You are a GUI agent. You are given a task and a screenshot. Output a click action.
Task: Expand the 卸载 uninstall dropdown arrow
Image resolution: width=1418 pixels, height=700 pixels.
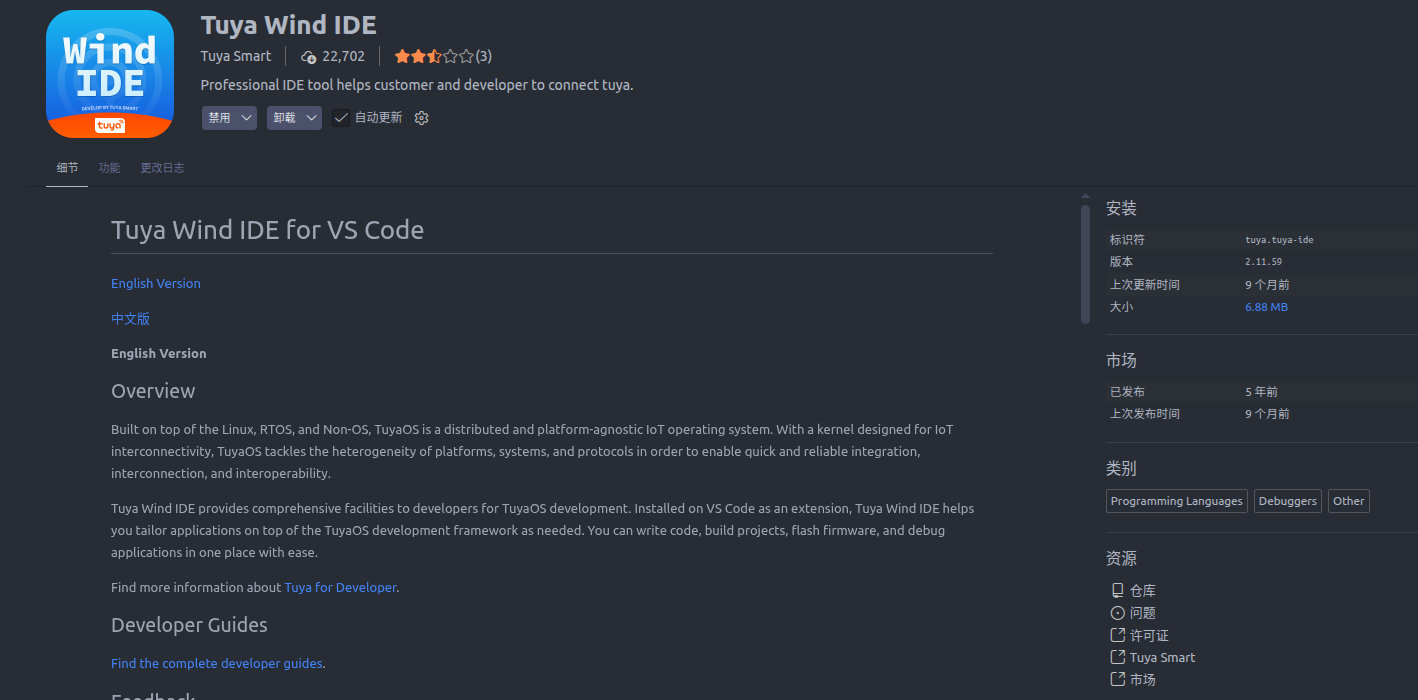tap(312, 118)
